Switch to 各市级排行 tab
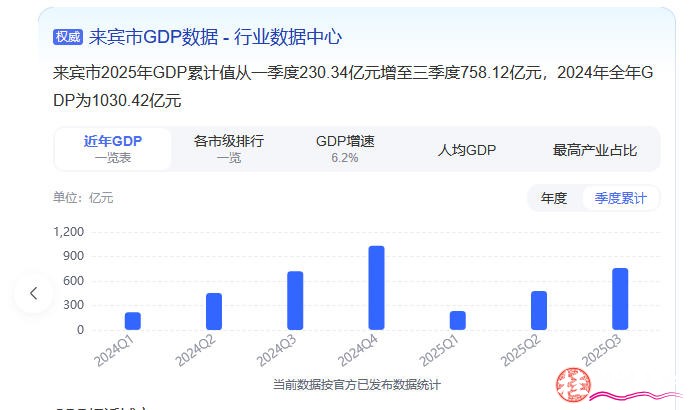This screenshot has width=689, height=410. coord(229,148)
